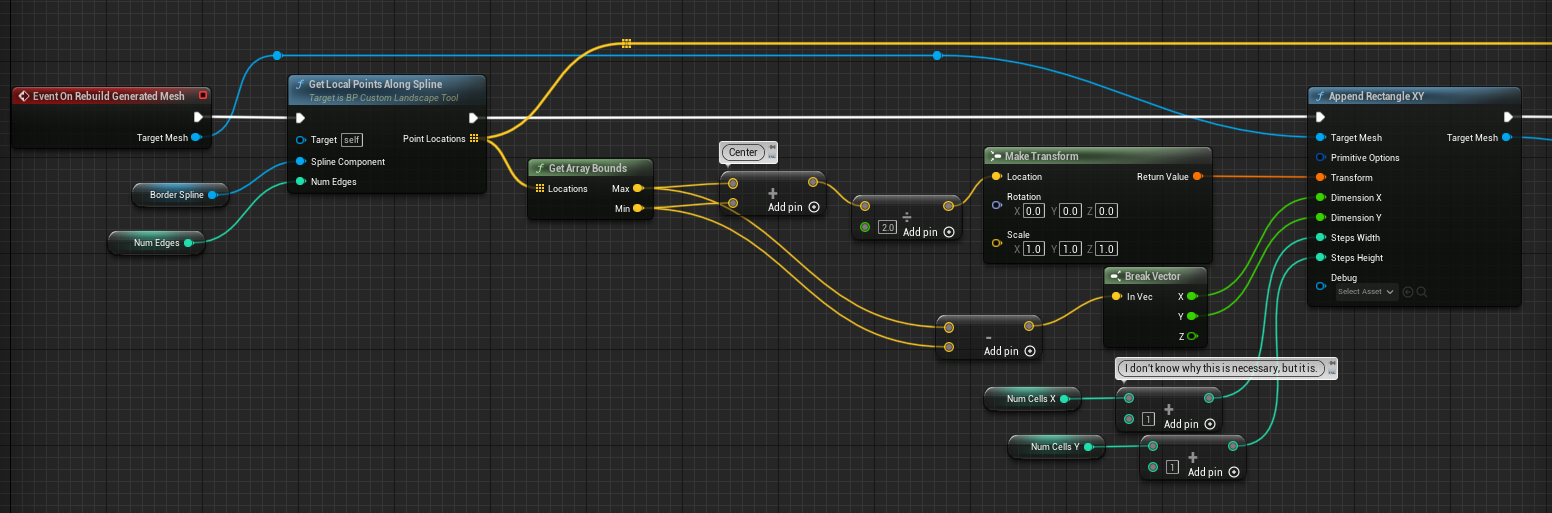
Task: Click the Browse magnifier icon under Debug
Action: point(1421,292)
